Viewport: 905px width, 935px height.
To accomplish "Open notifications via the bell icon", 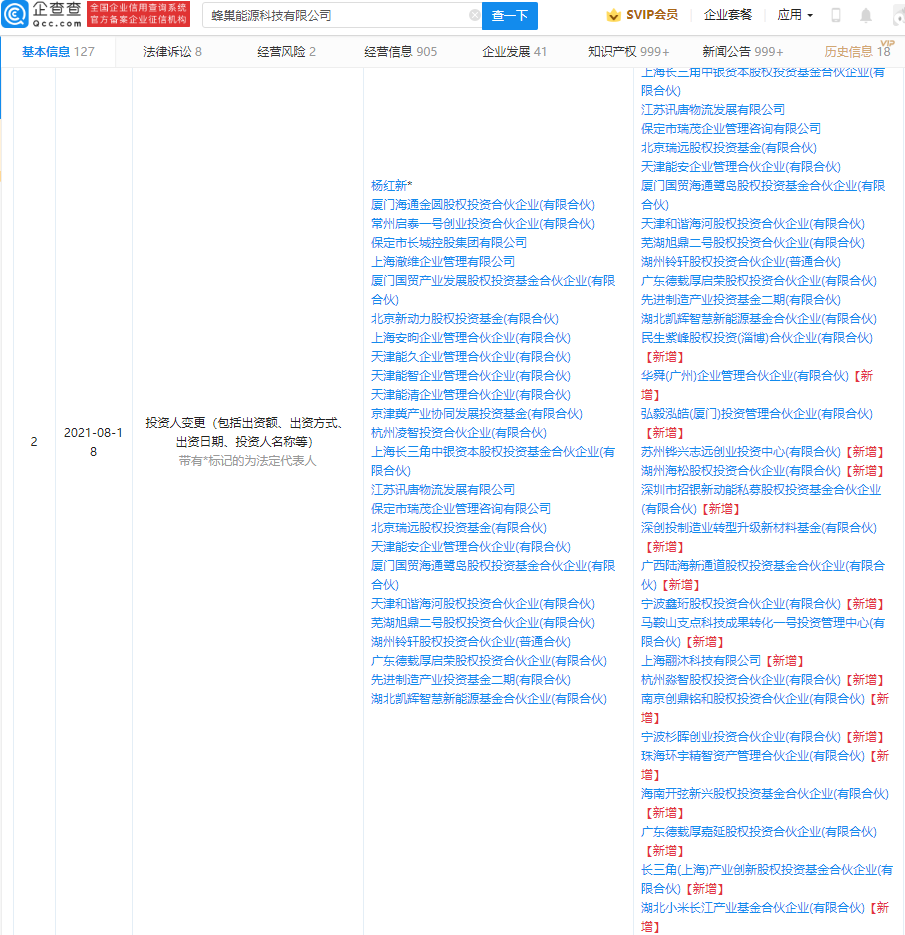I will pyautogui.click(x=865, y=16).
